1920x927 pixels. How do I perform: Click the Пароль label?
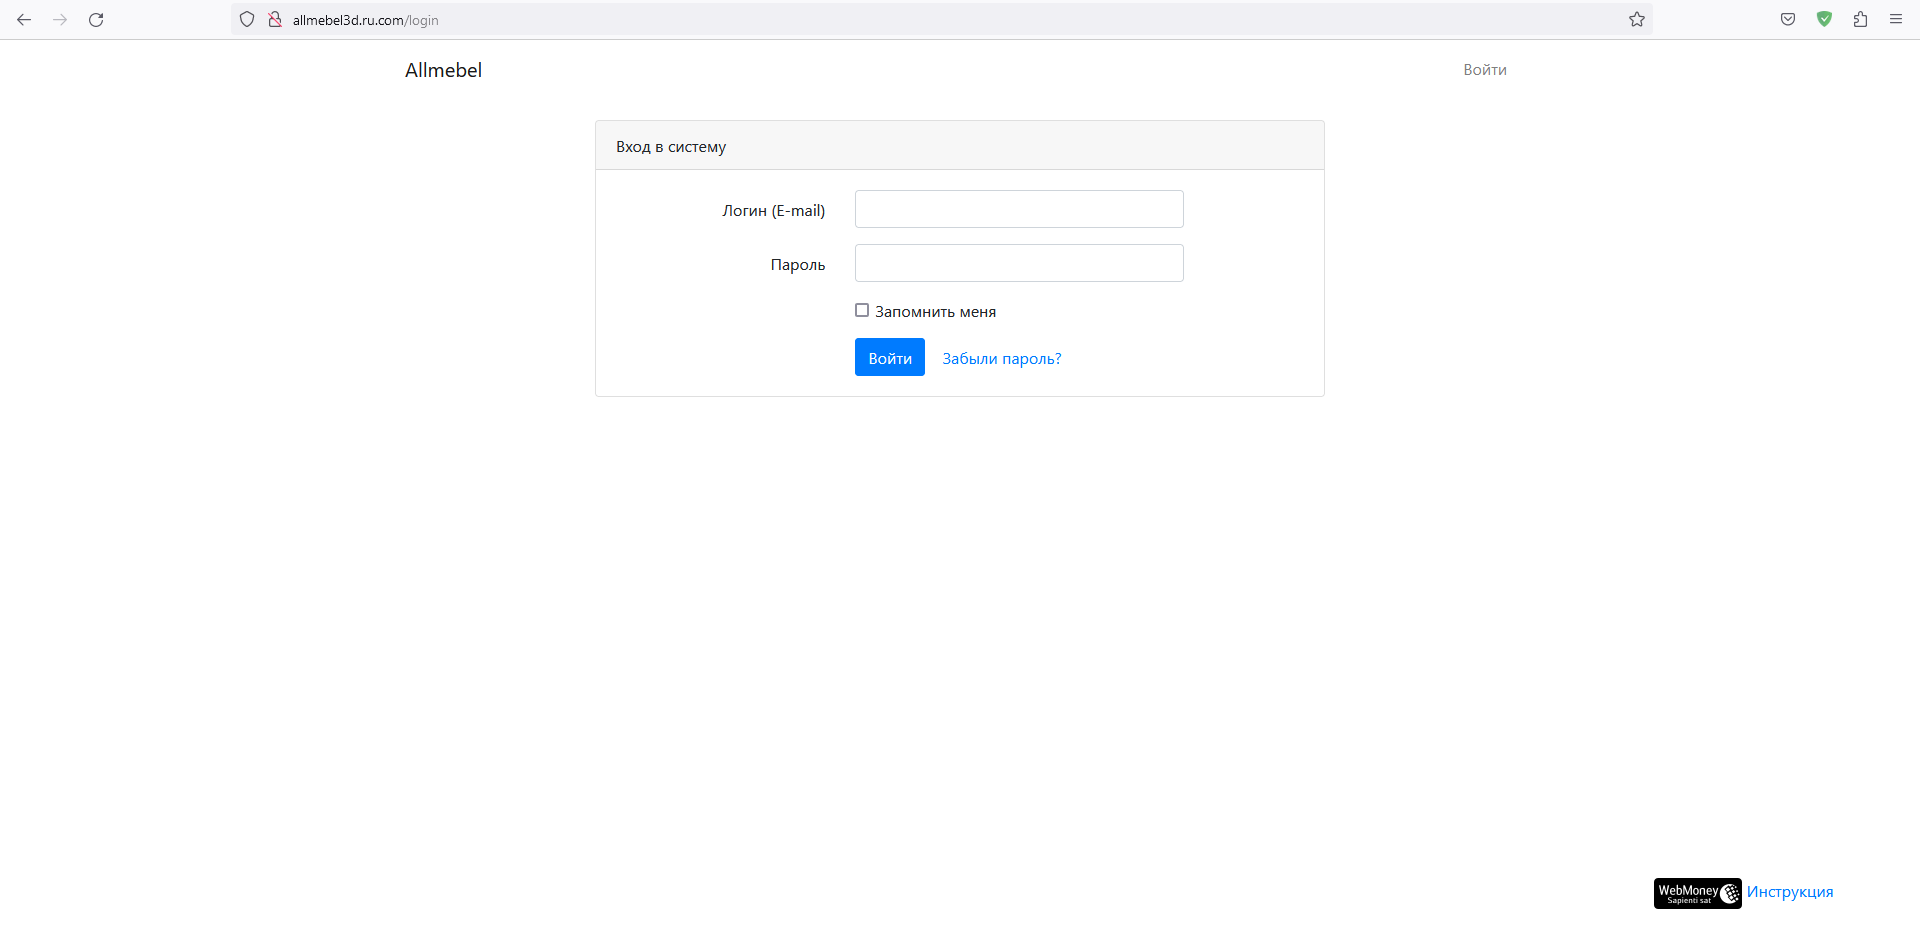click(798, 265)
